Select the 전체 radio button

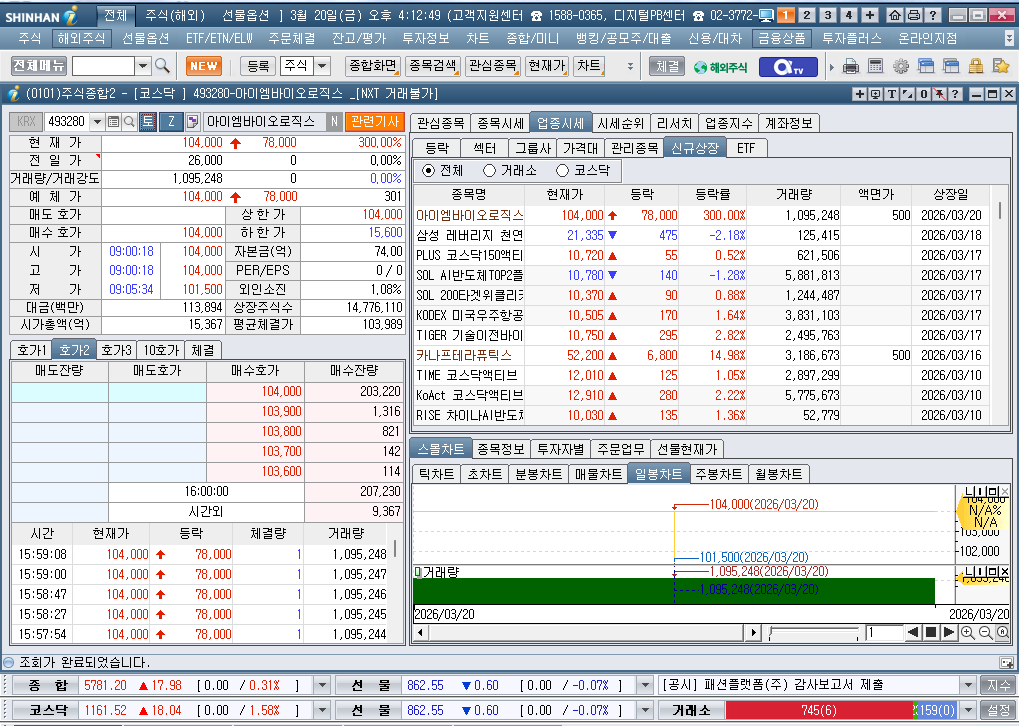coord(428,171)
